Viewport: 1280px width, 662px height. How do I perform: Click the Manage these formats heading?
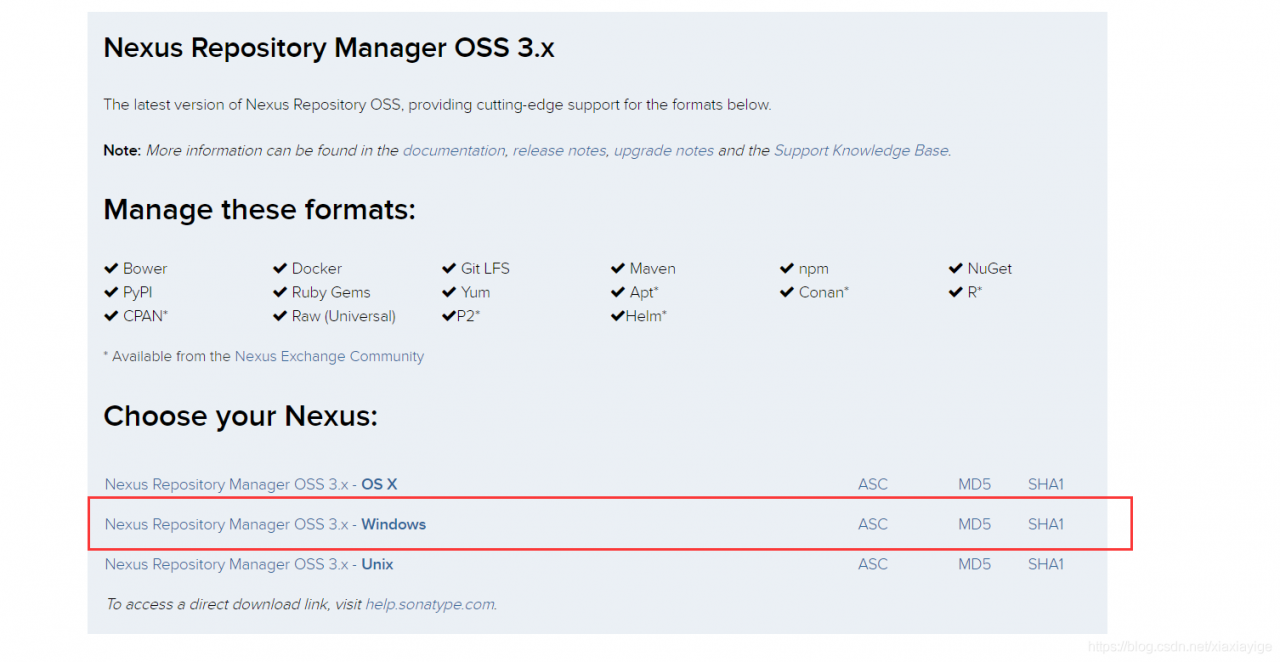pos(260,210)
